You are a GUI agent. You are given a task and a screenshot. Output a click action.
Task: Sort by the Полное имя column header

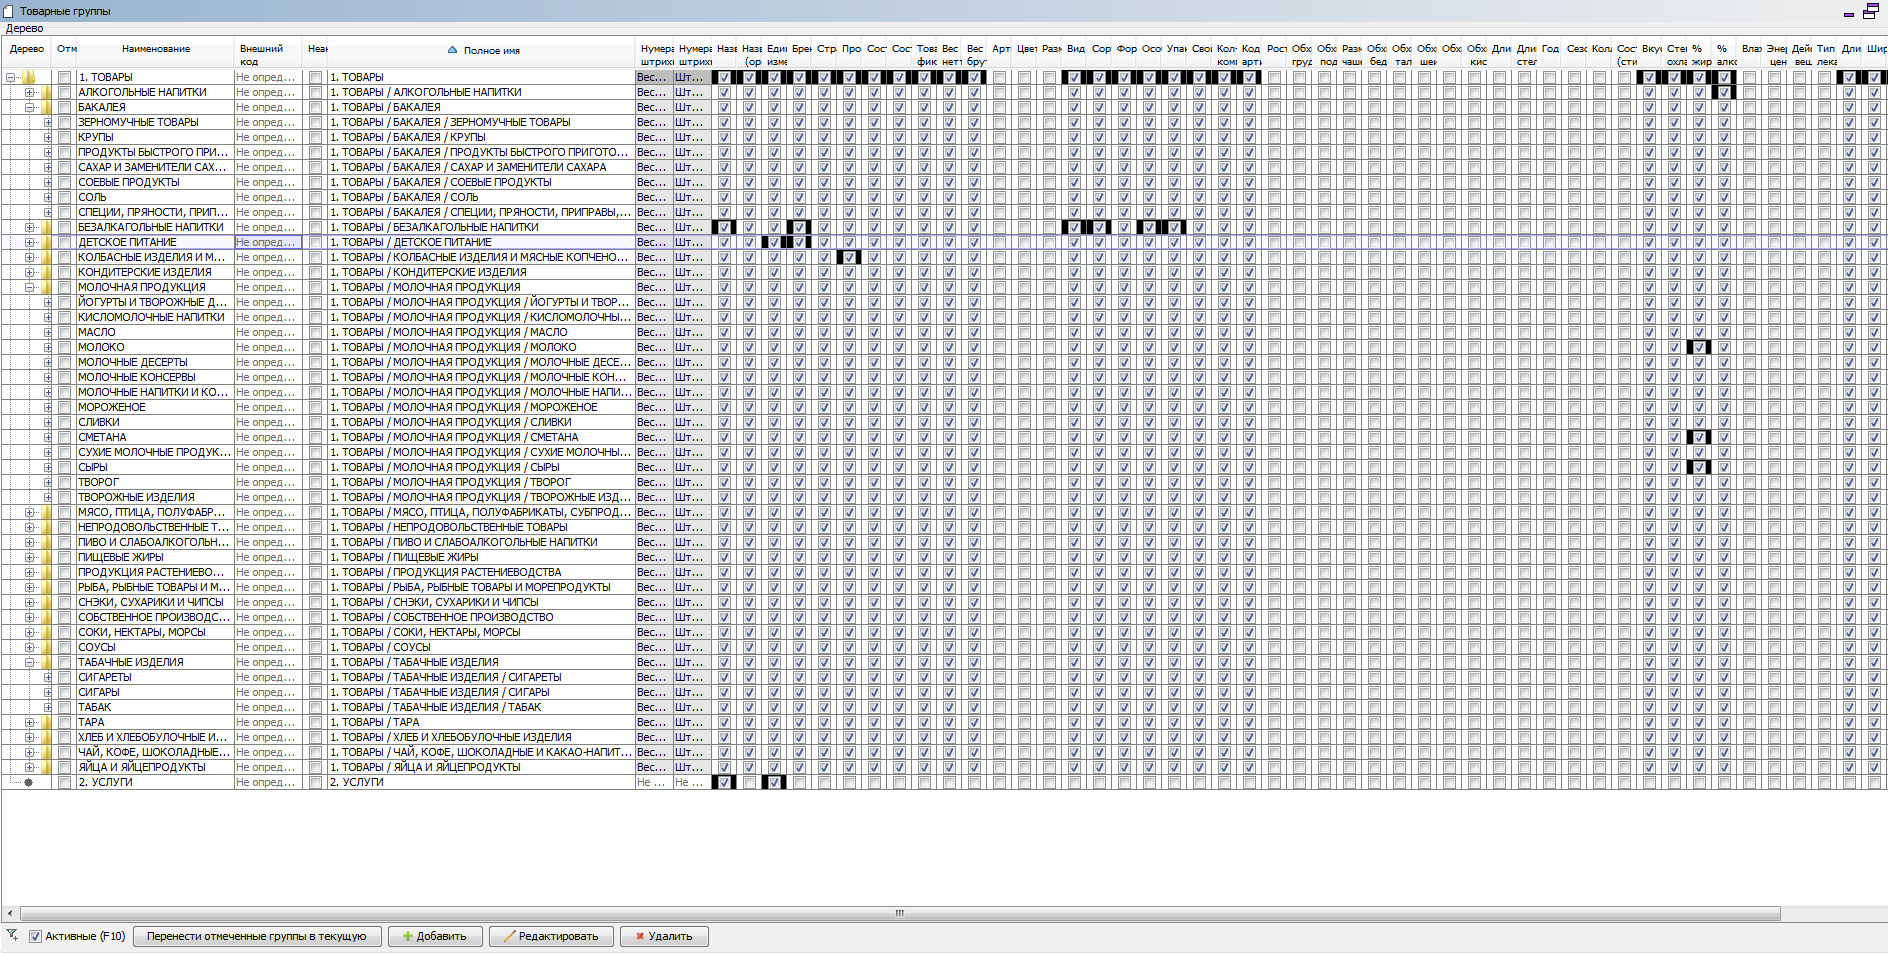click(x=490, y=50)
